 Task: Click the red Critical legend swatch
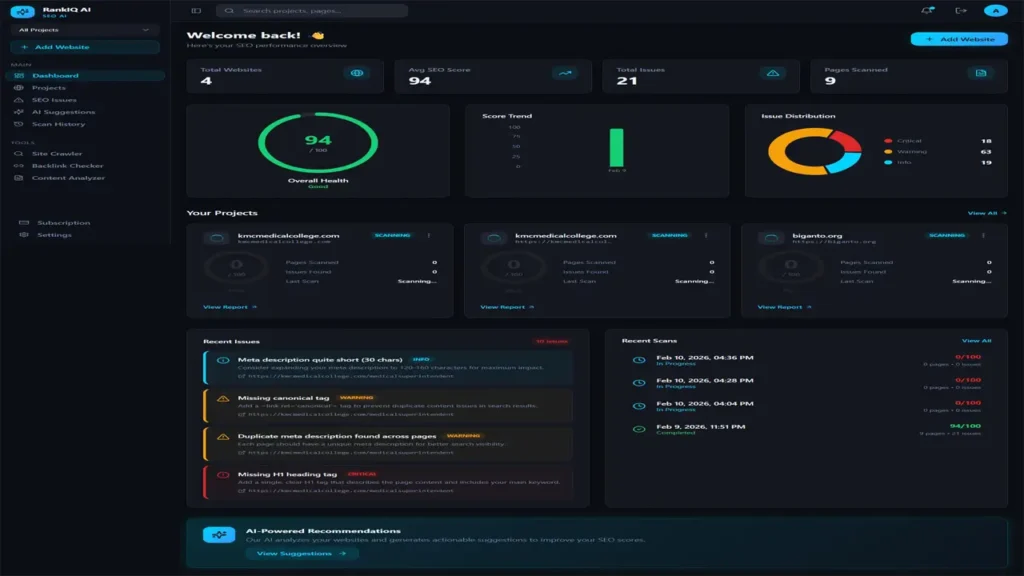pyautogui.click(x=888, y=141)
